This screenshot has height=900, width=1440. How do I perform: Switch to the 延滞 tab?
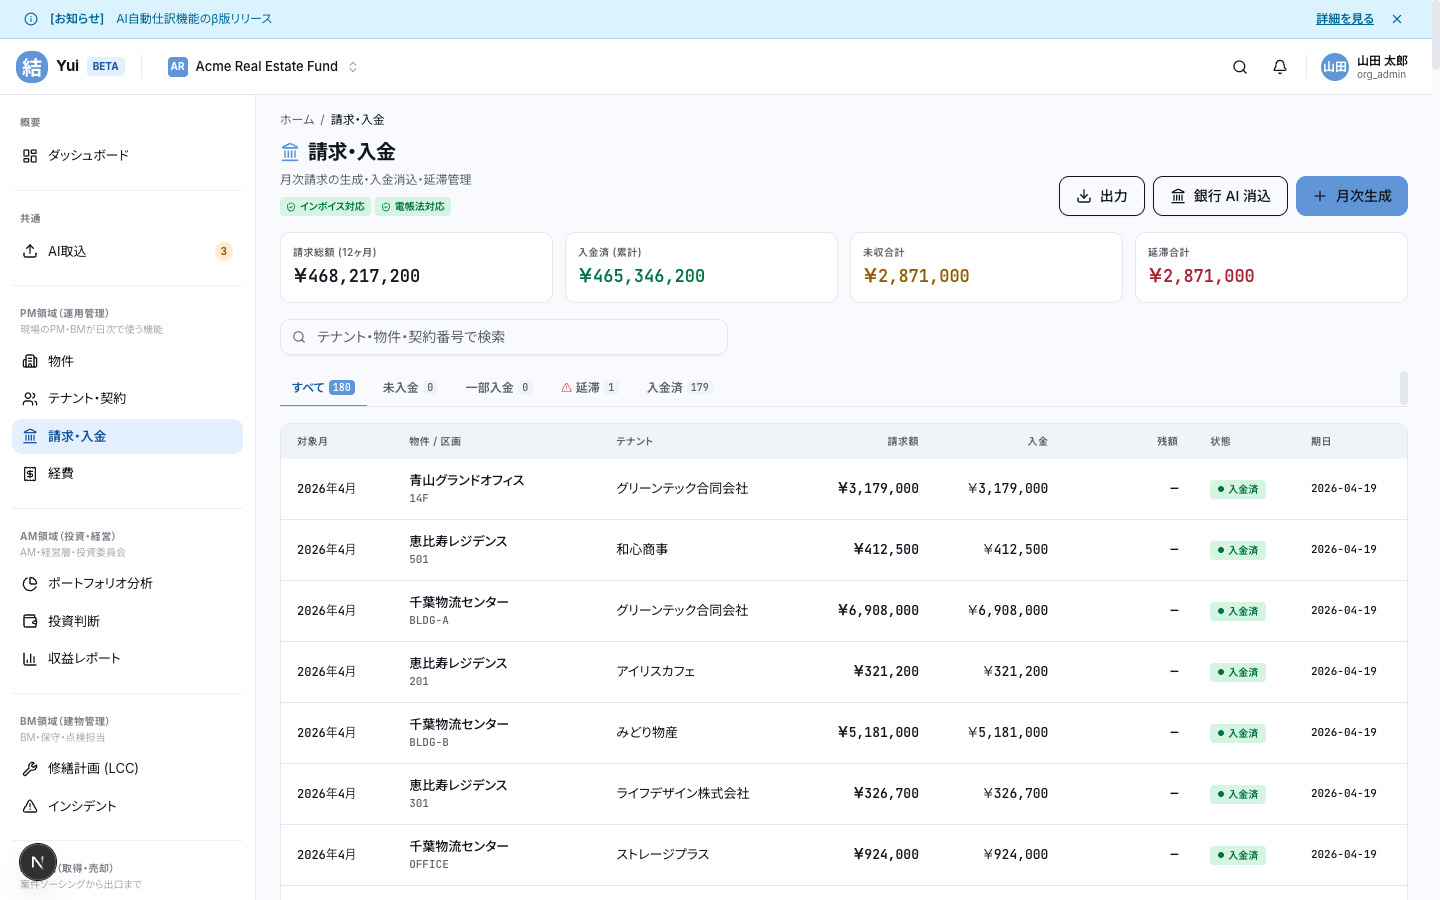[589, 388]
